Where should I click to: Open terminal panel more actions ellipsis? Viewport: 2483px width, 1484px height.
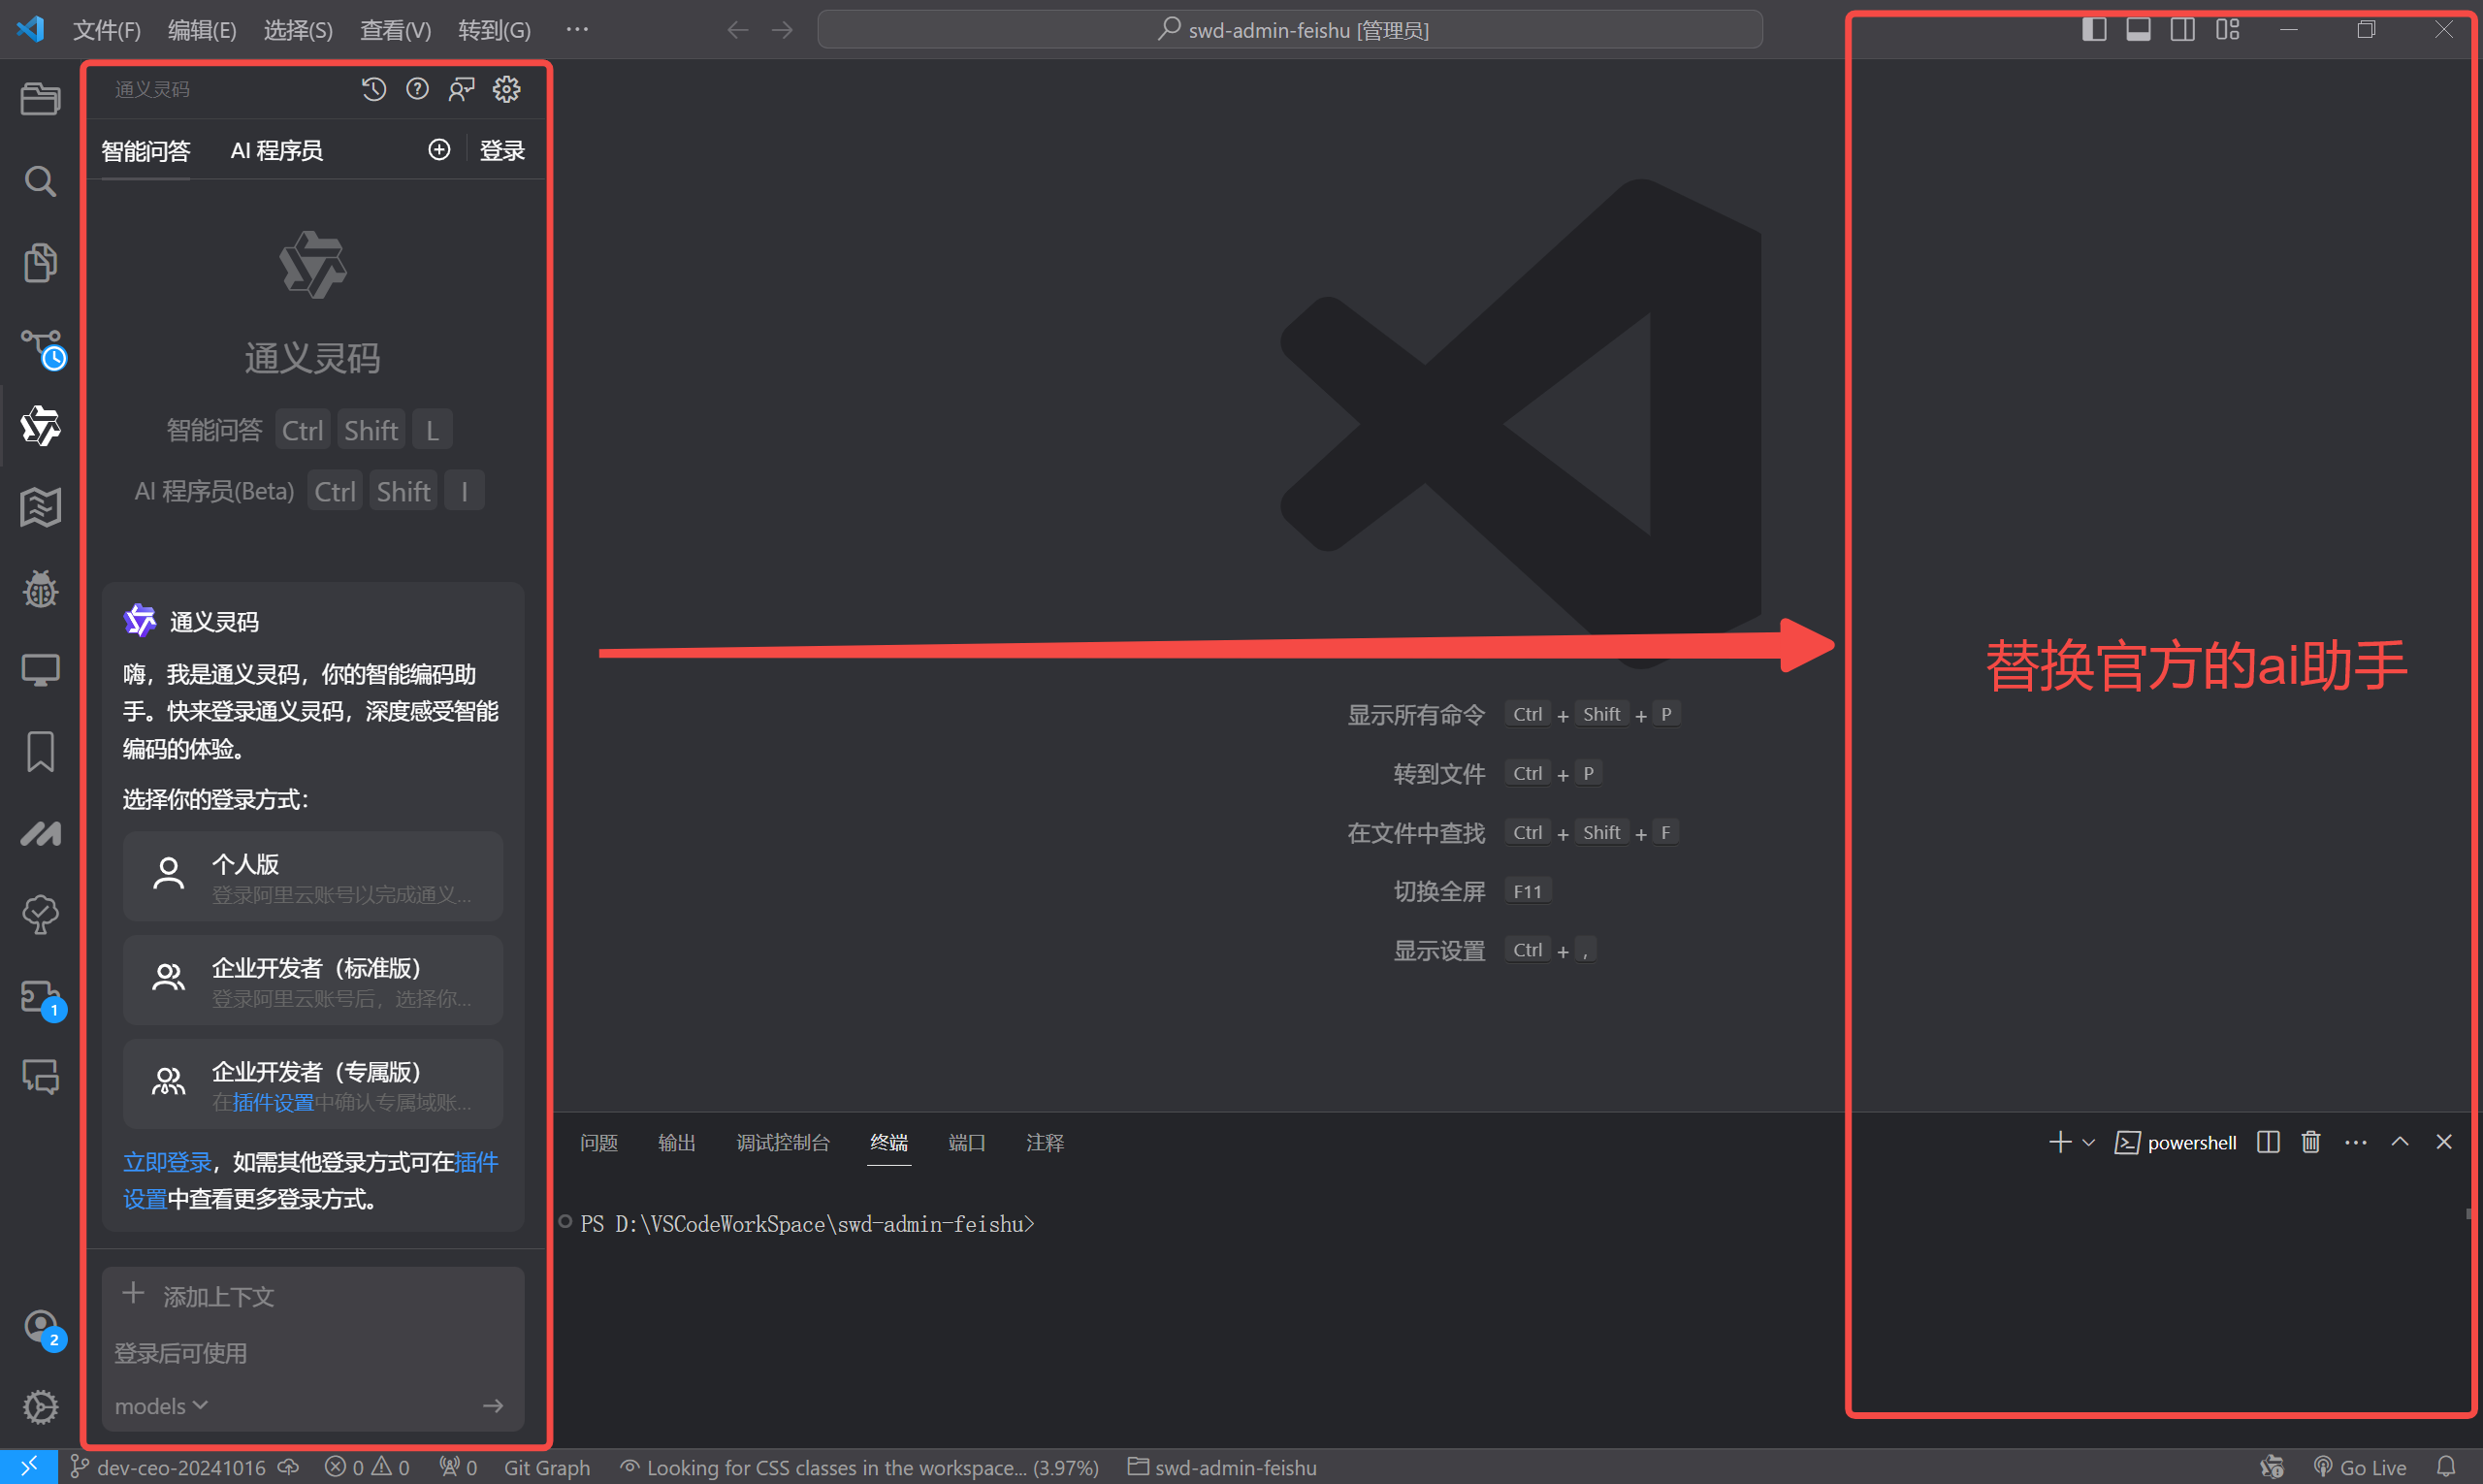2355,1142
